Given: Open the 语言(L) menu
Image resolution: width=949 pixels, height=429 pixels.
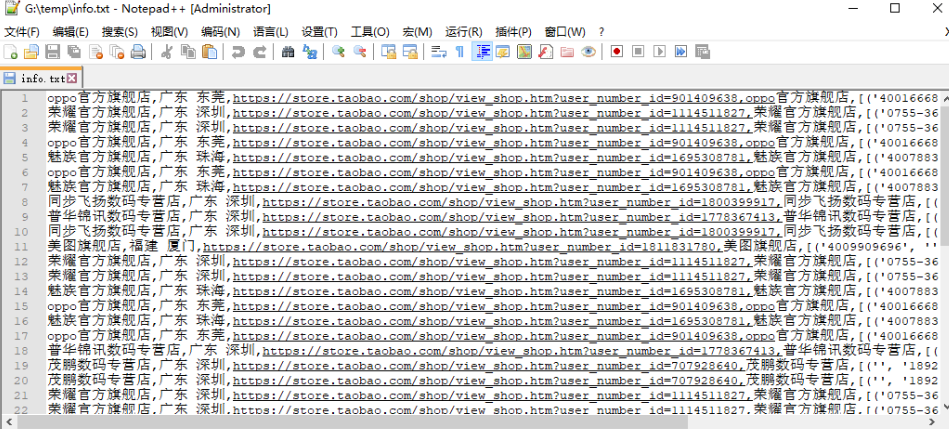Looking at the screenshot, I should (x=271, y=31).
